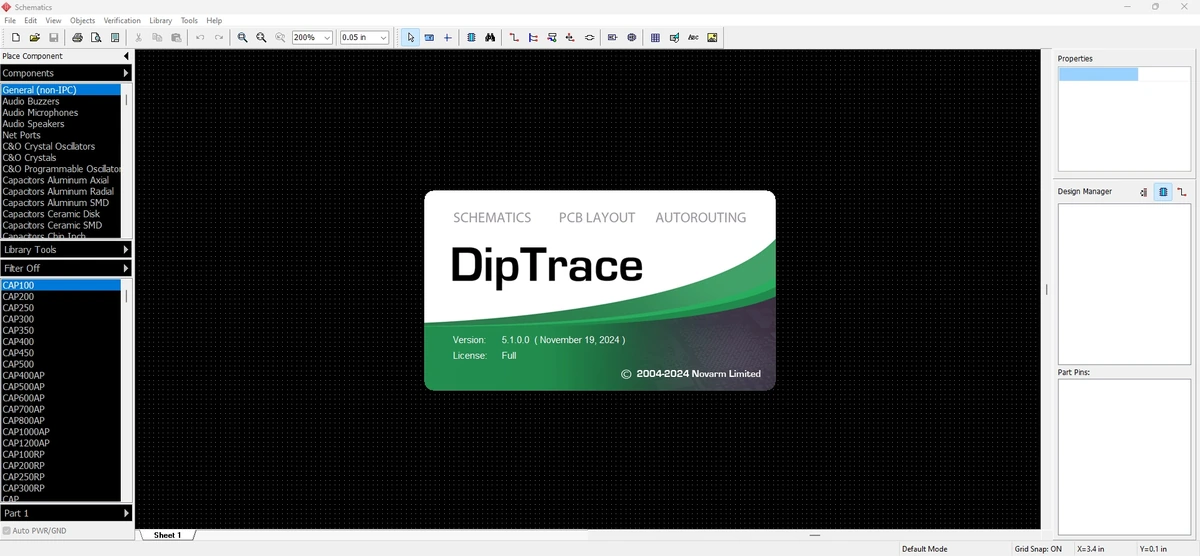Open Print Preview from toolbar

point(96,38)
